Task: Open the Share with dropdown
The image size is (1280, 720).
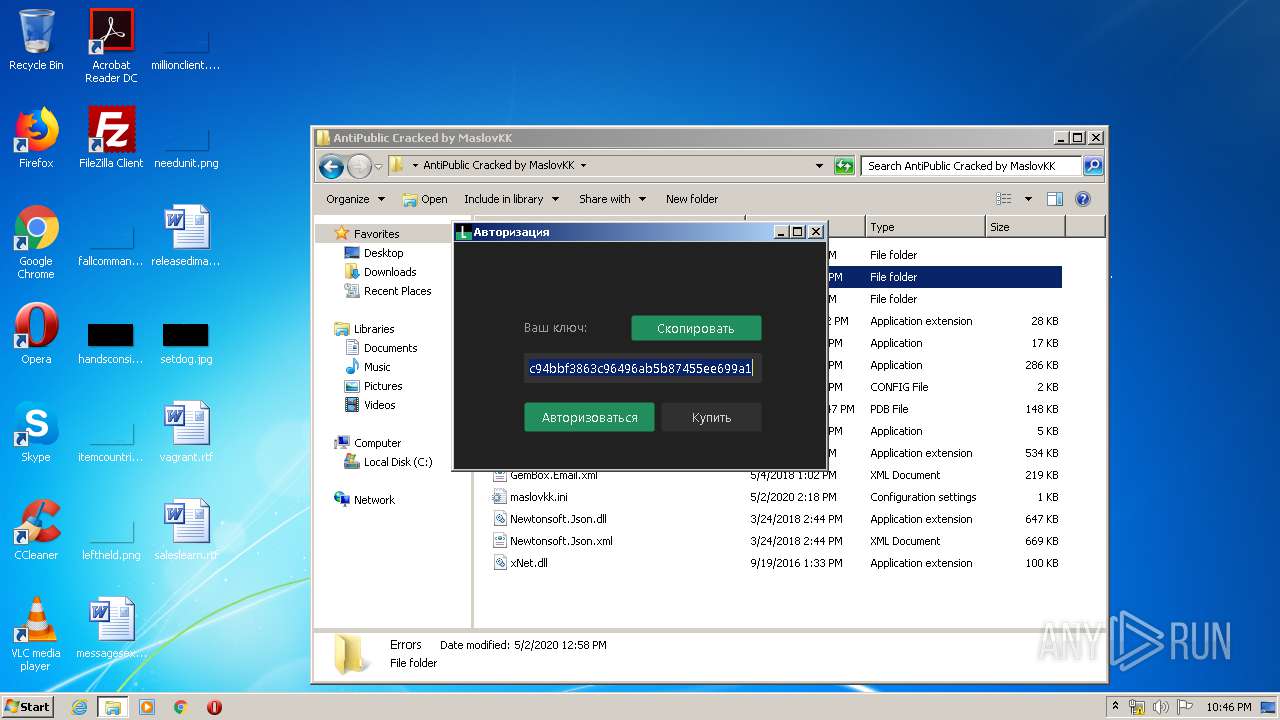Action: click(x=612, y=199)
